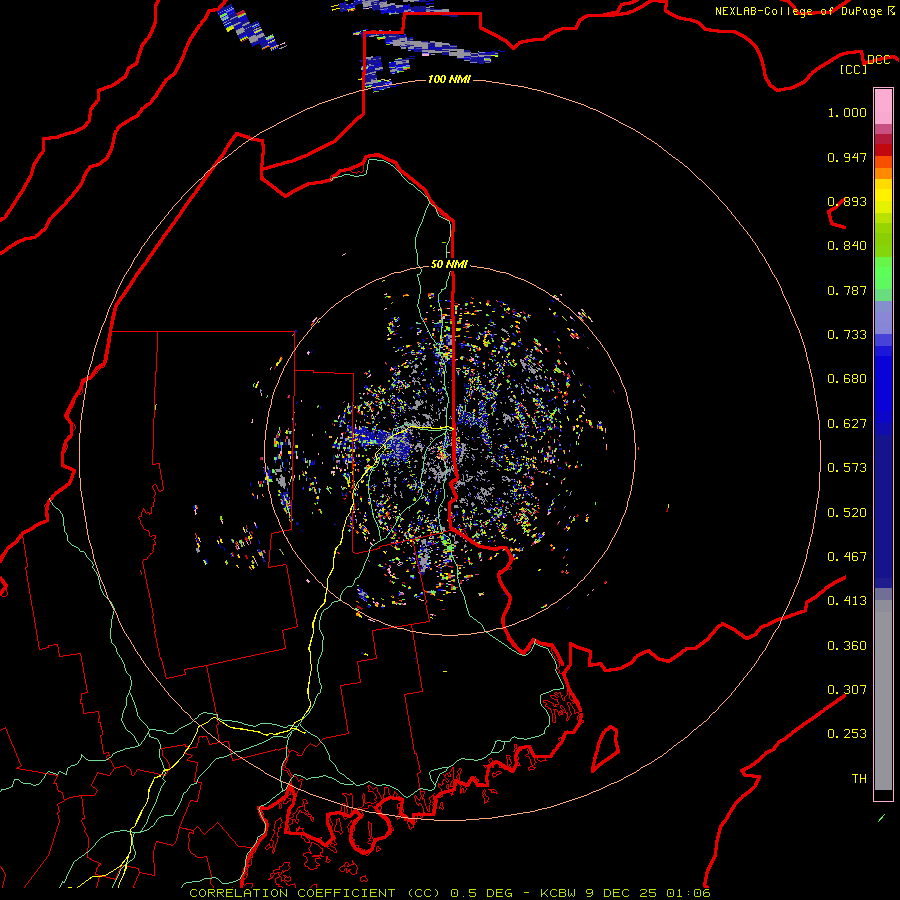The image size is (900, 900).
Task: Click the 0.5 DEG elevation text
Action: 480,893
